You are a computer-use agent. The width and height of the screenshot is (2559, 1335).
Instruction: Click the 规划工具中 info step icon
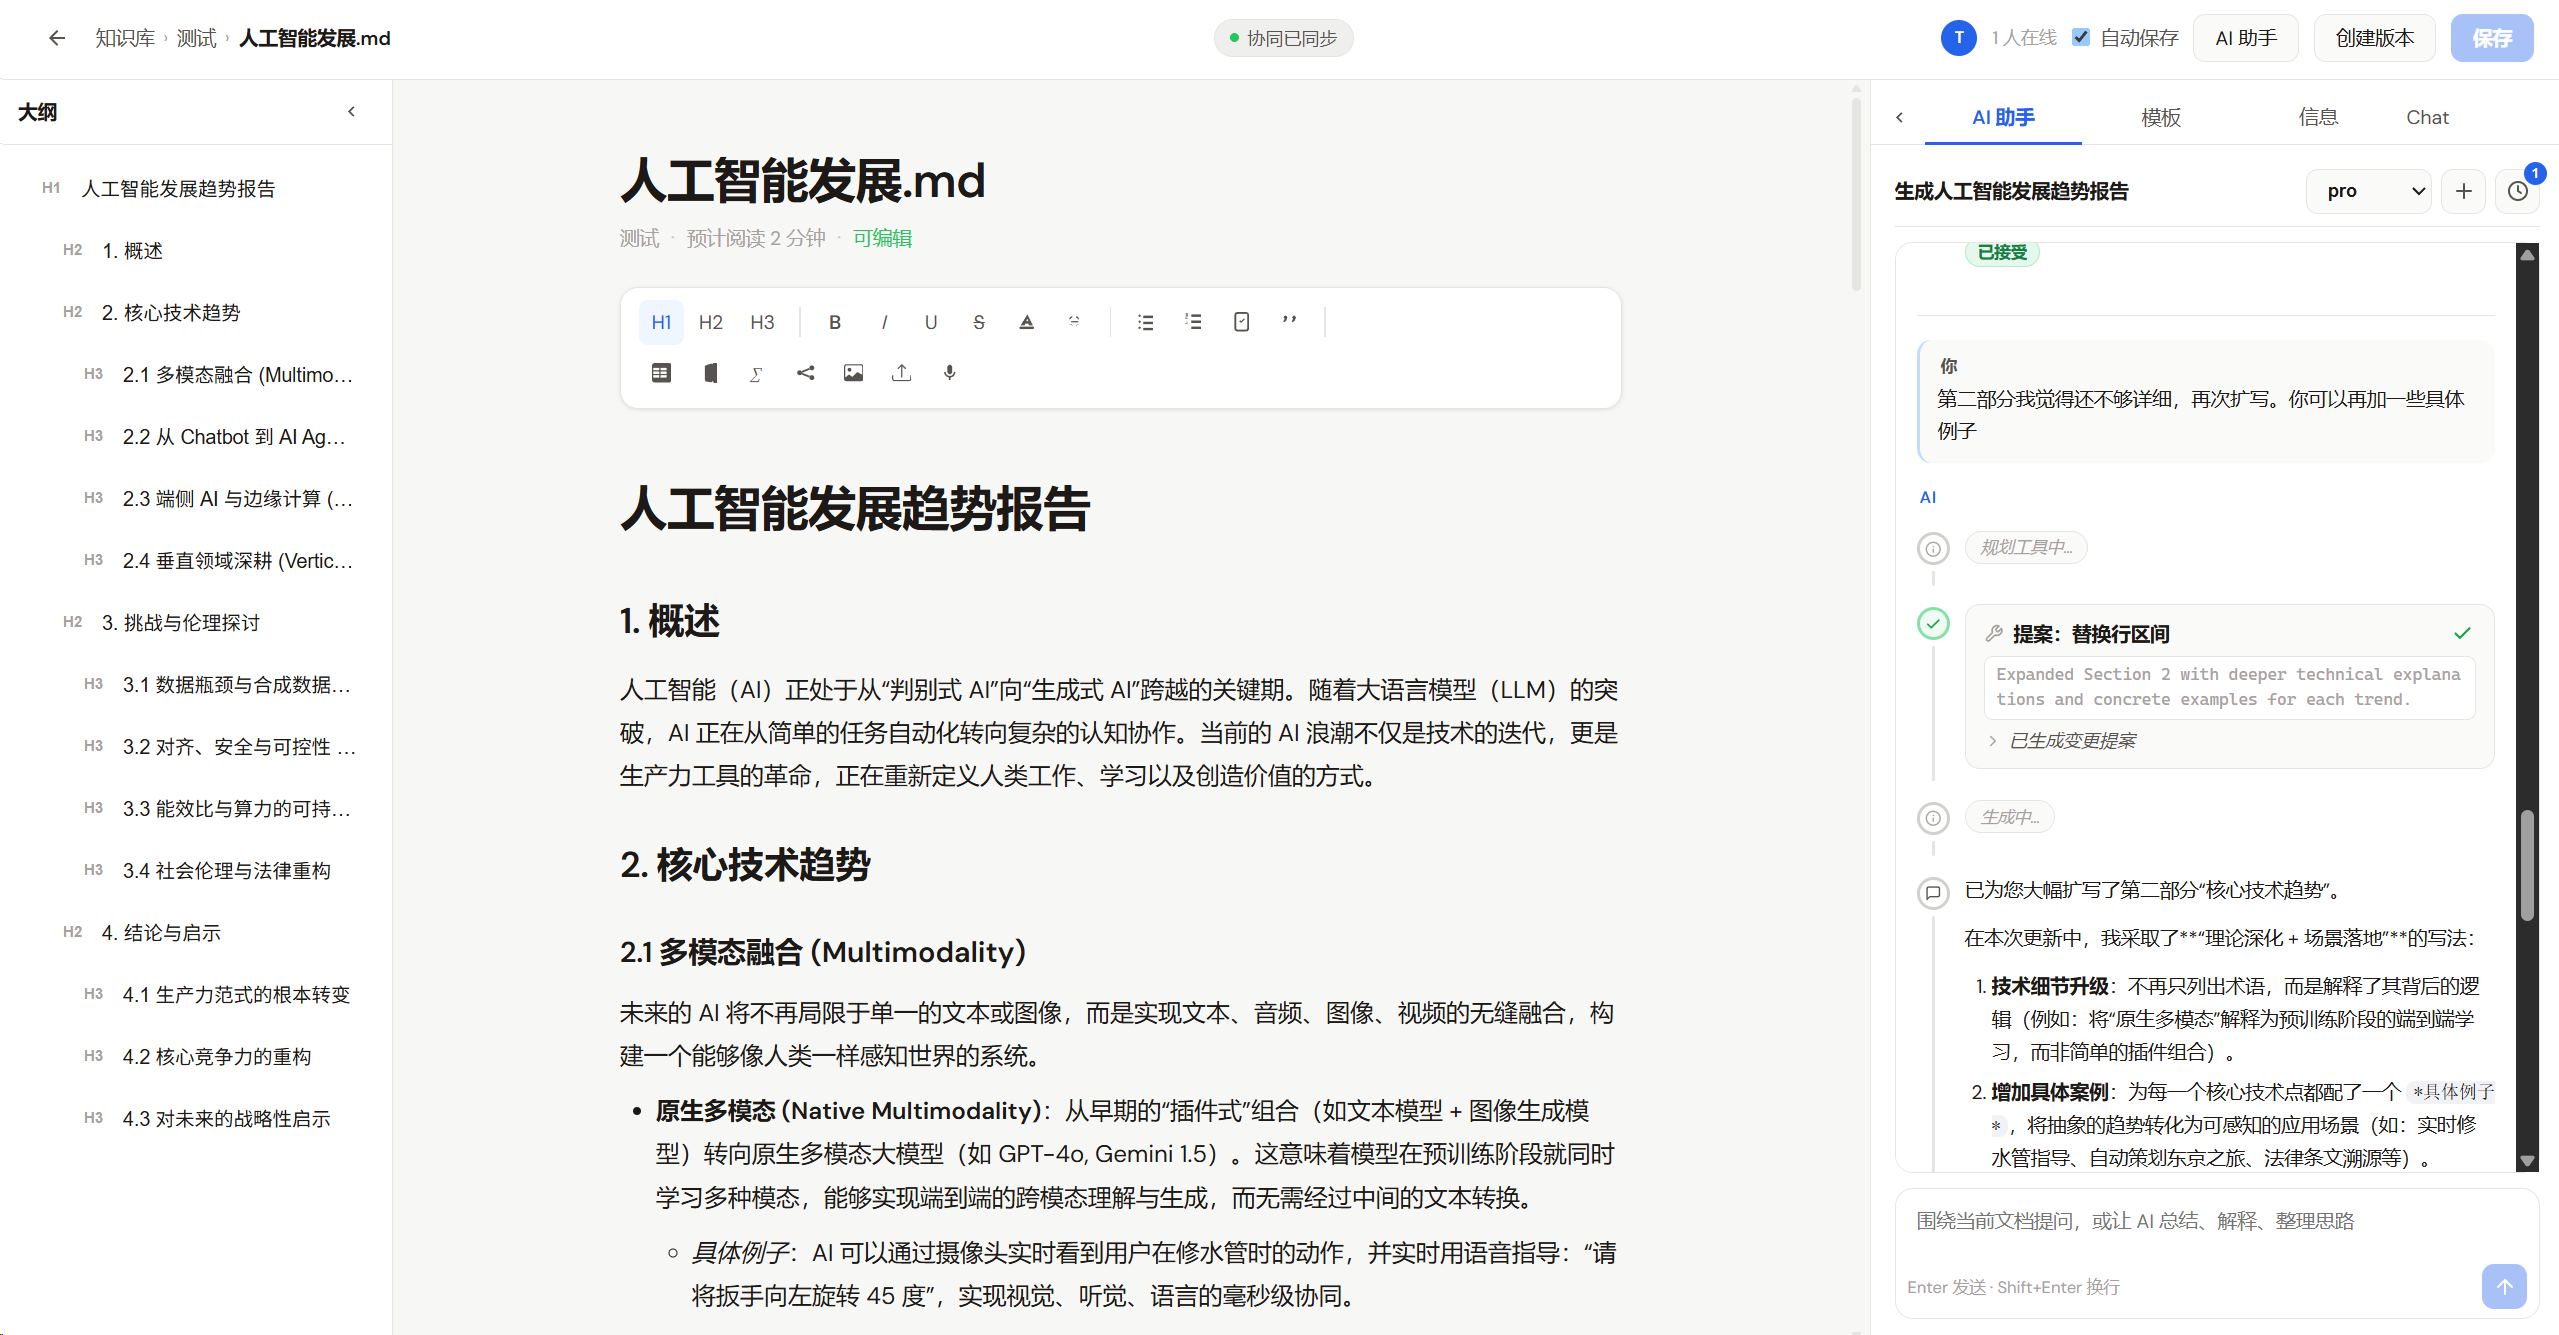pyautogui.click(x=1933, y=548)
